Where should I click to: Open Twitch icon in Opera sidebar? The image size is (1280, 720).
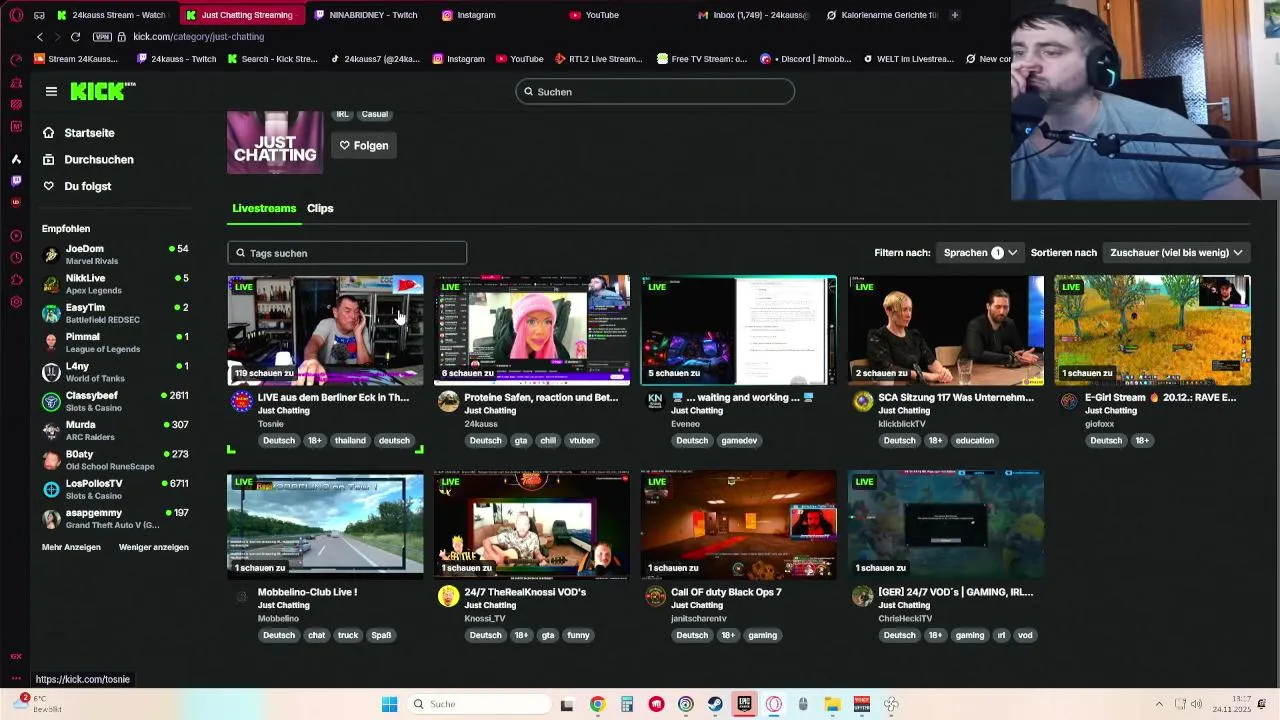16,181
